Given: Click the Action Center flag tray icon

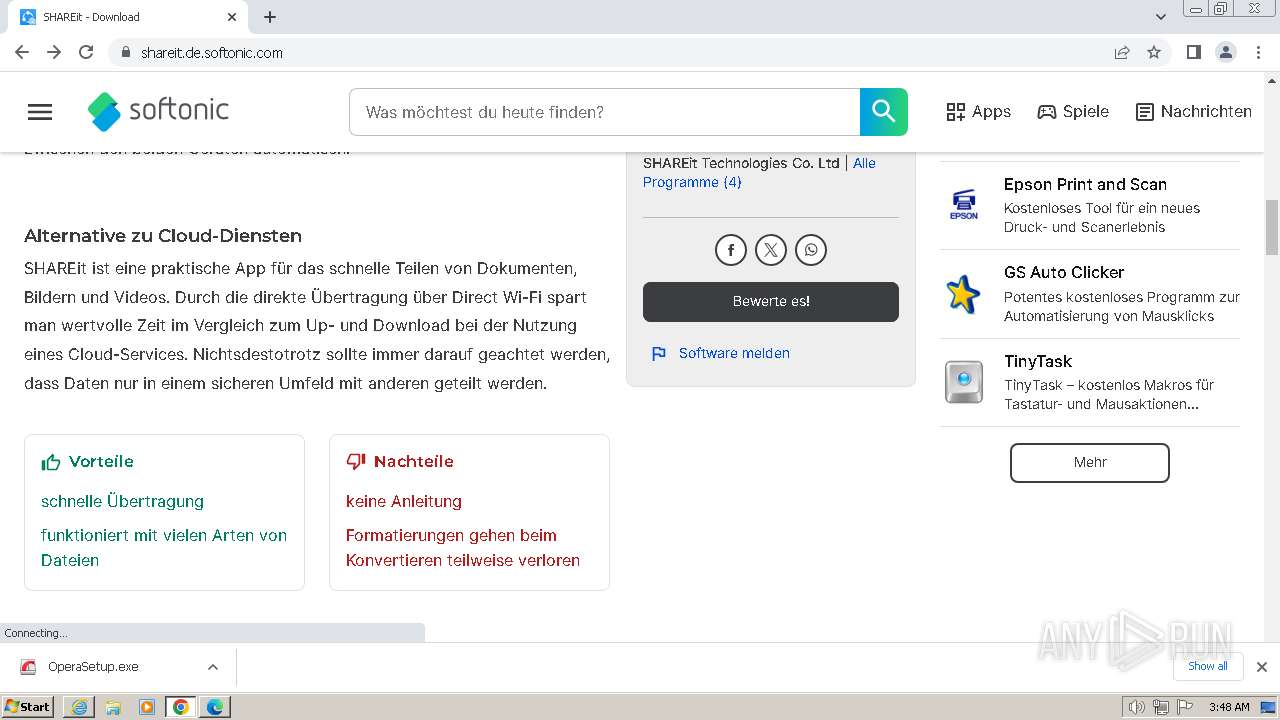Looking at the screenshot, I should [1185, 707].
